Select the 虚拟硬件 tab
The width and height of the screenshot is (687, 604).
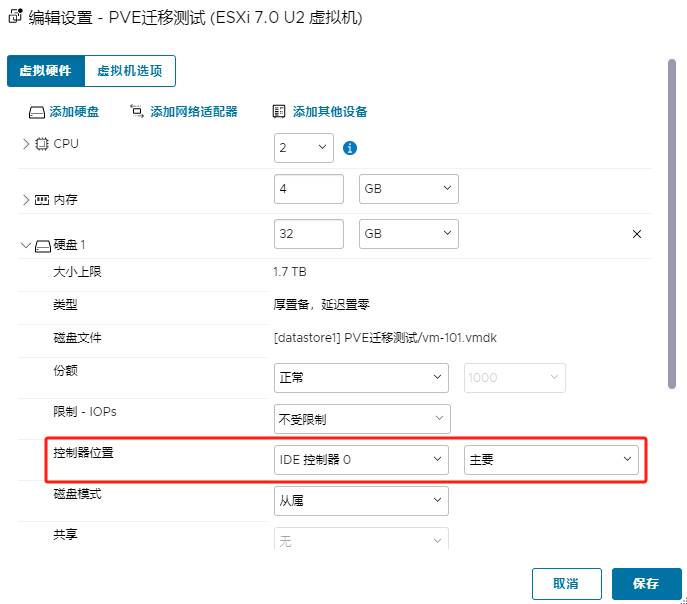46,71
